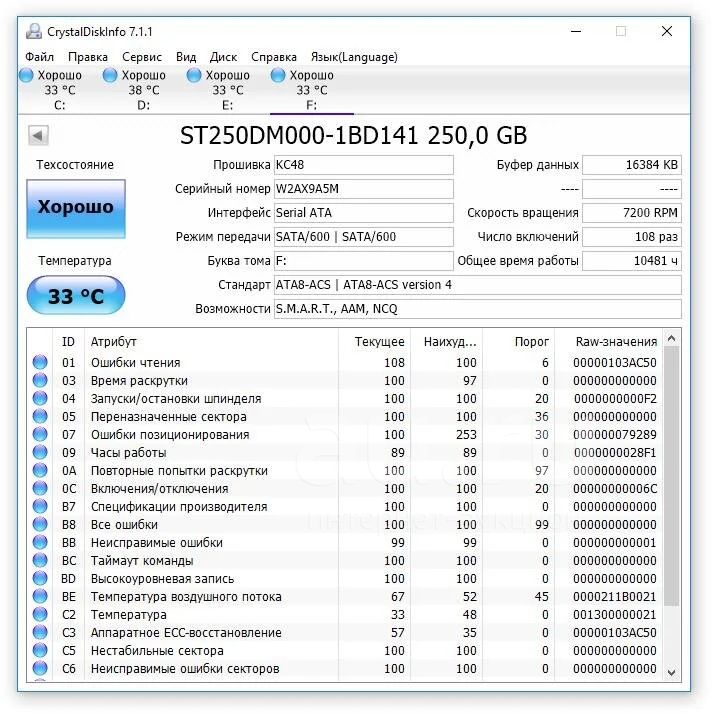Click status icon for Таймаут команды
712x714 pixels.
pos(40,560)
